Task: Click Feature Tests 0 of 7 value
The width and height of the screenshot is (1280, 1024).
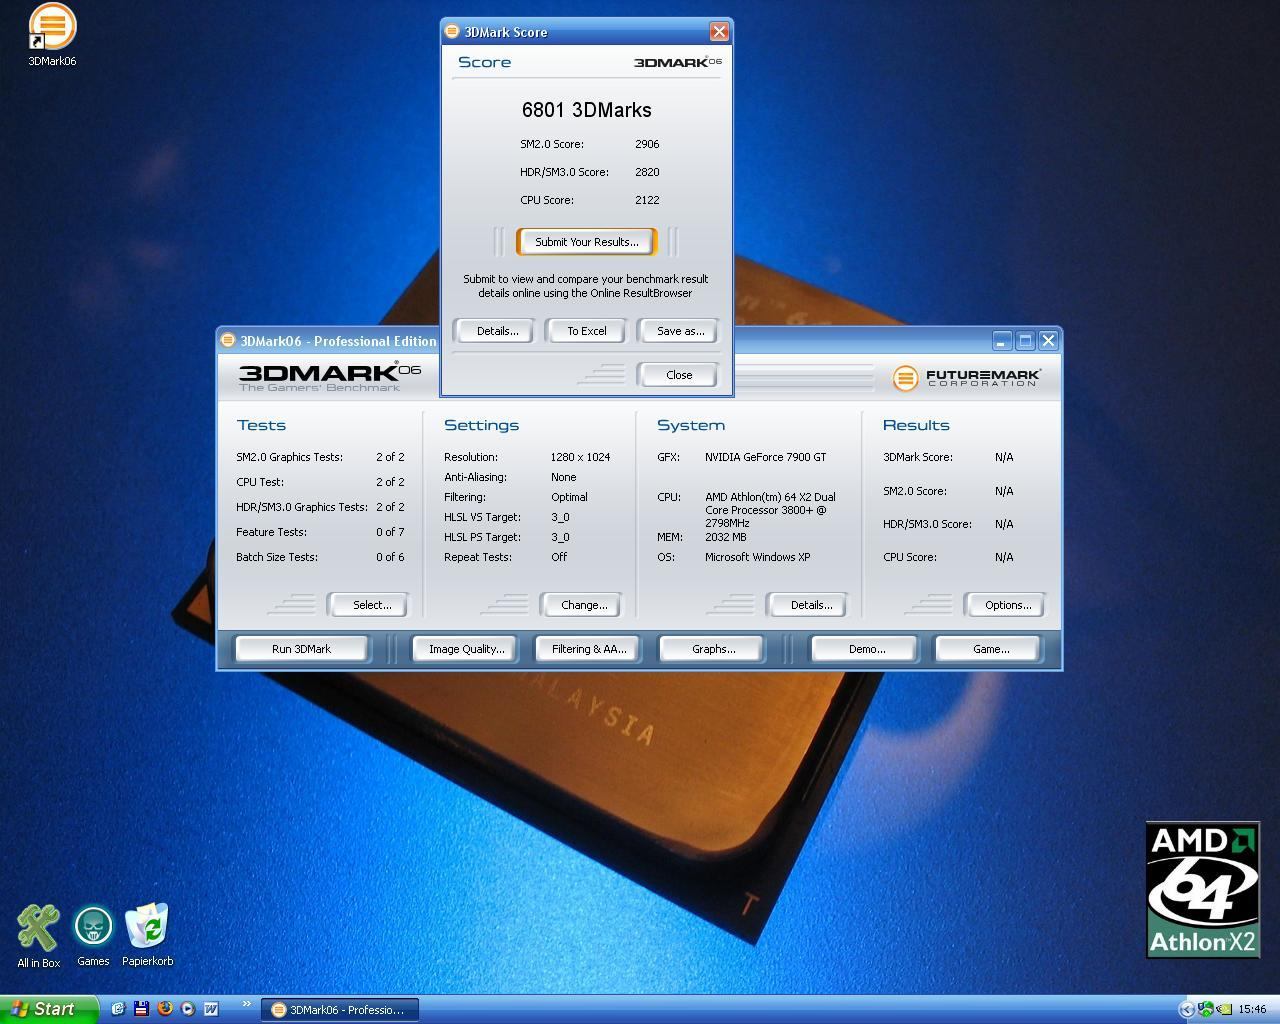Action: [x=390, y=532]
